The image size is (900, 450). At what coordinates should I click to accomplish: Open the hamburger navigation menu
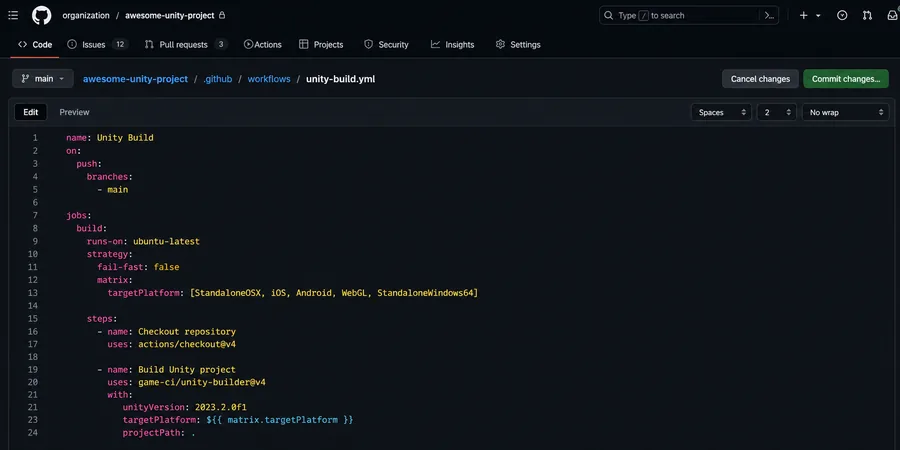13,15
